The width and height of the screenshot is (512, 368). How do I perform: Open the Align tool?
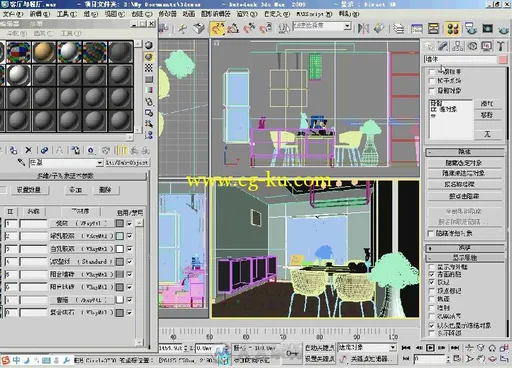379,28
